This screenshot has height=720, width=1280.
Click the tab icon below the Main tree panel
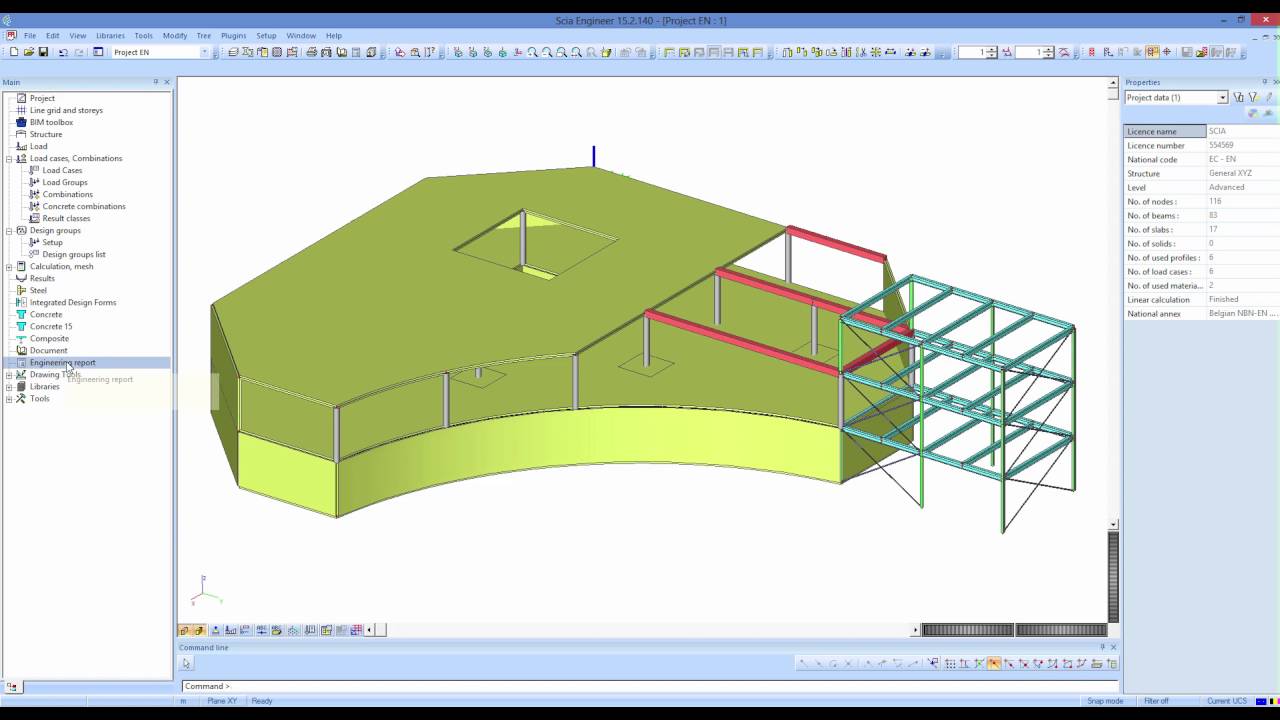click(12, 687)
